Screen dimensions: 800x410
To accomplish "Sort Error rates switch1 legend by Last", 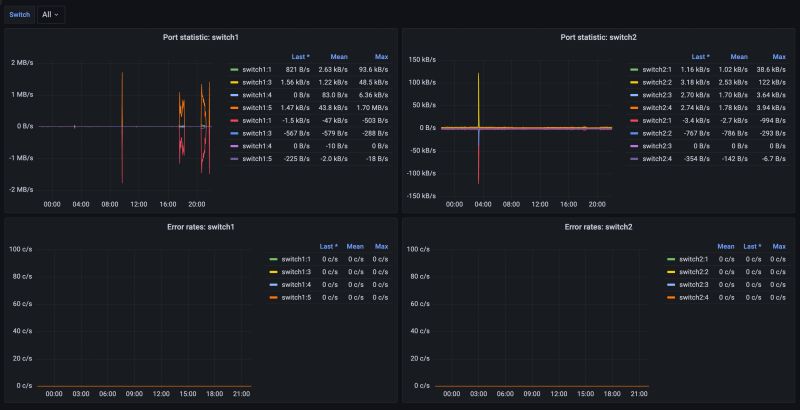I will click(329, 247).
